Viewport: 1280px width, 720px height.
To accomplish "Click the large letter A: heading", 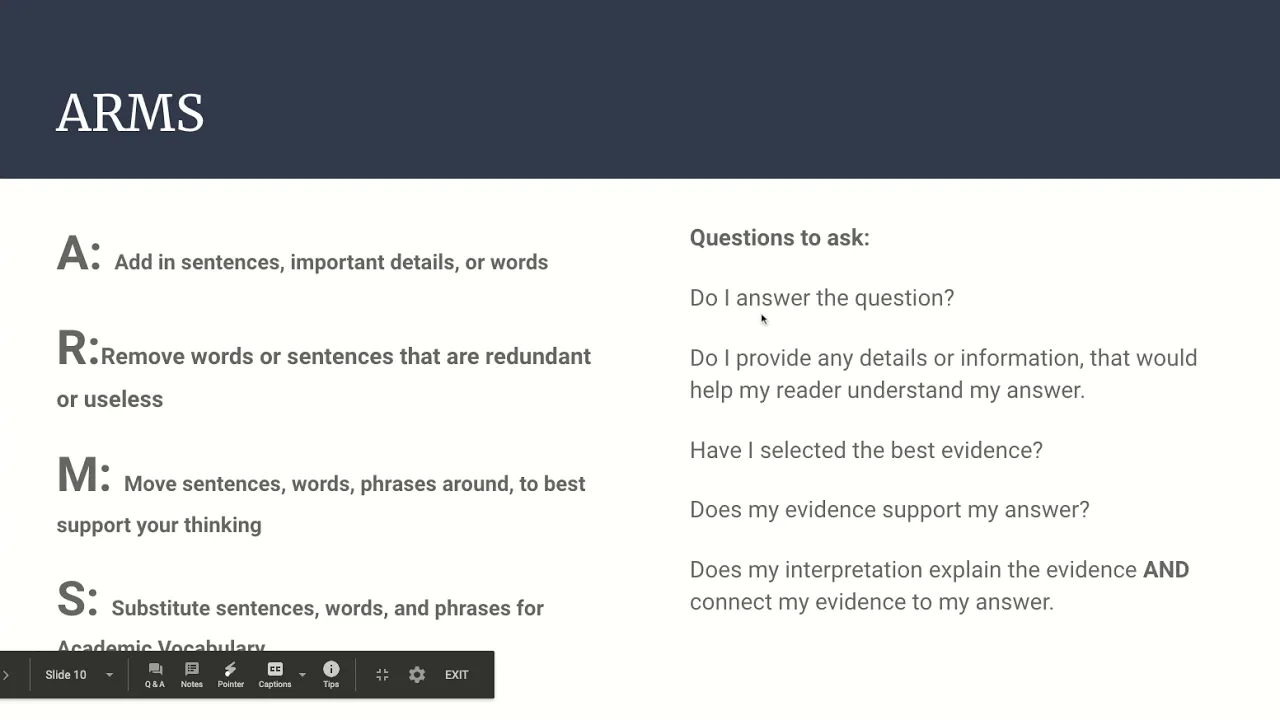I will [x=79, y=254].
